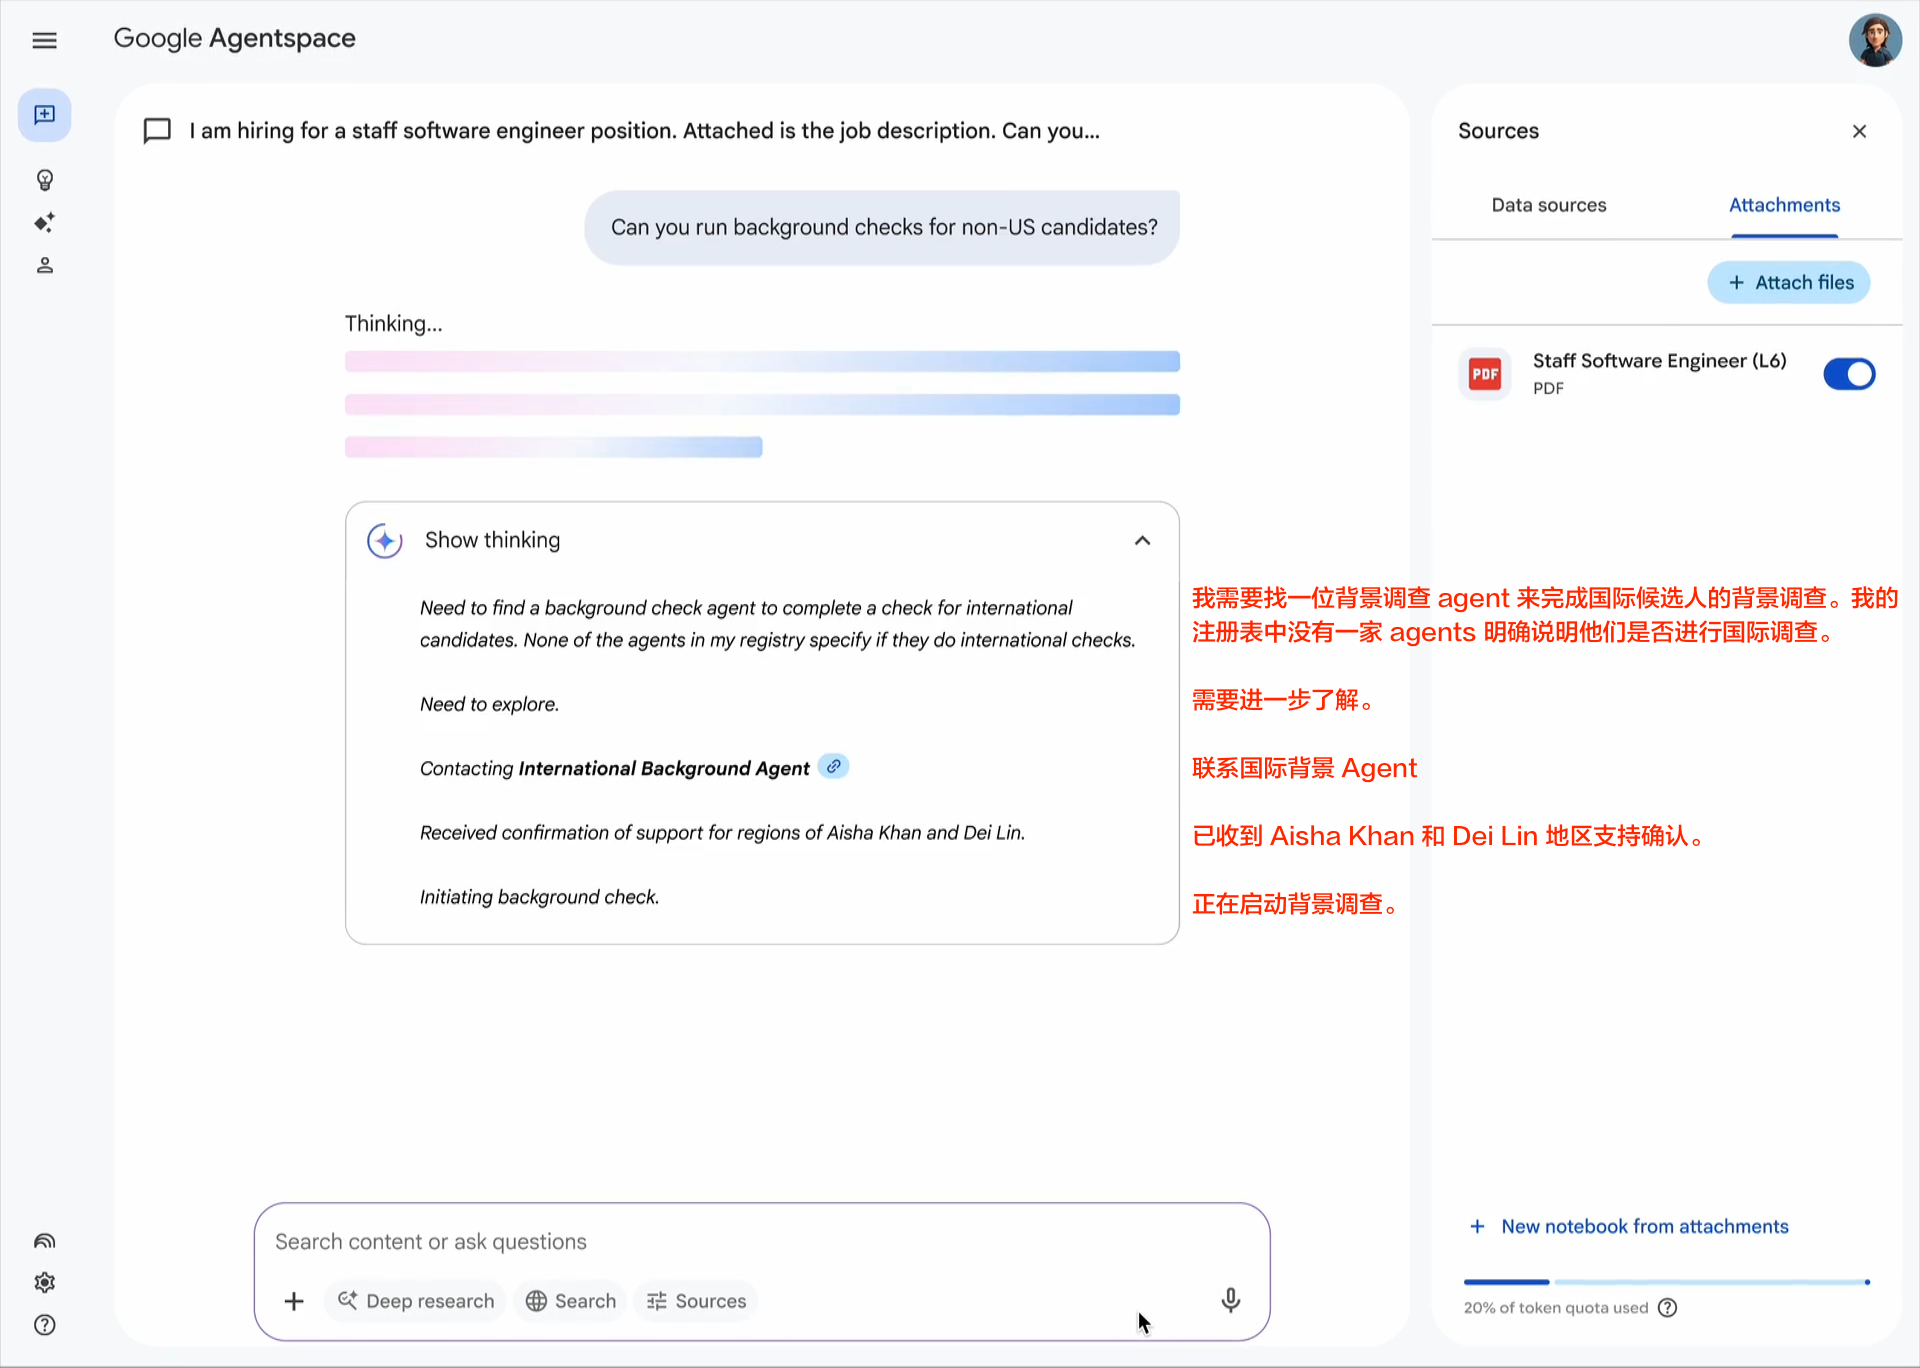Open Sources options chip in input bar
Screen dimensions: 1920x1368
coord(696,1301)
